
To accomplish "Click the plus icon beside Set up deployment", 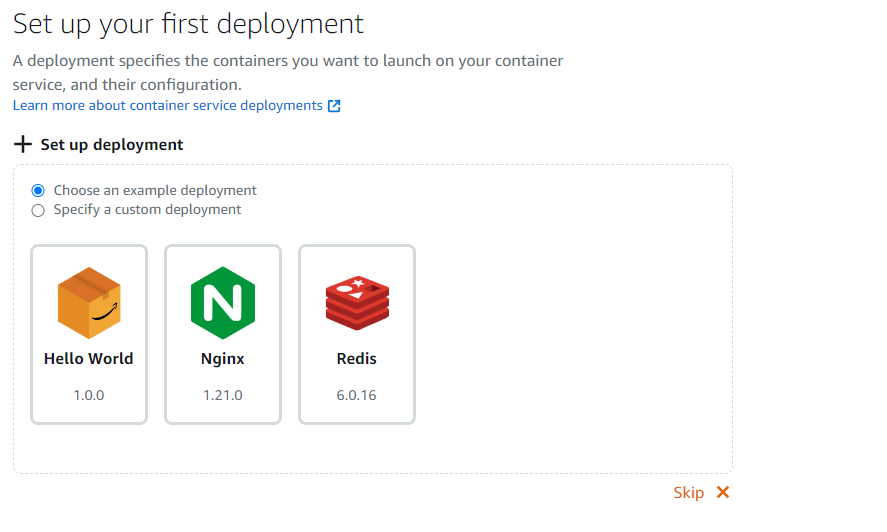I will click(23, 144).
